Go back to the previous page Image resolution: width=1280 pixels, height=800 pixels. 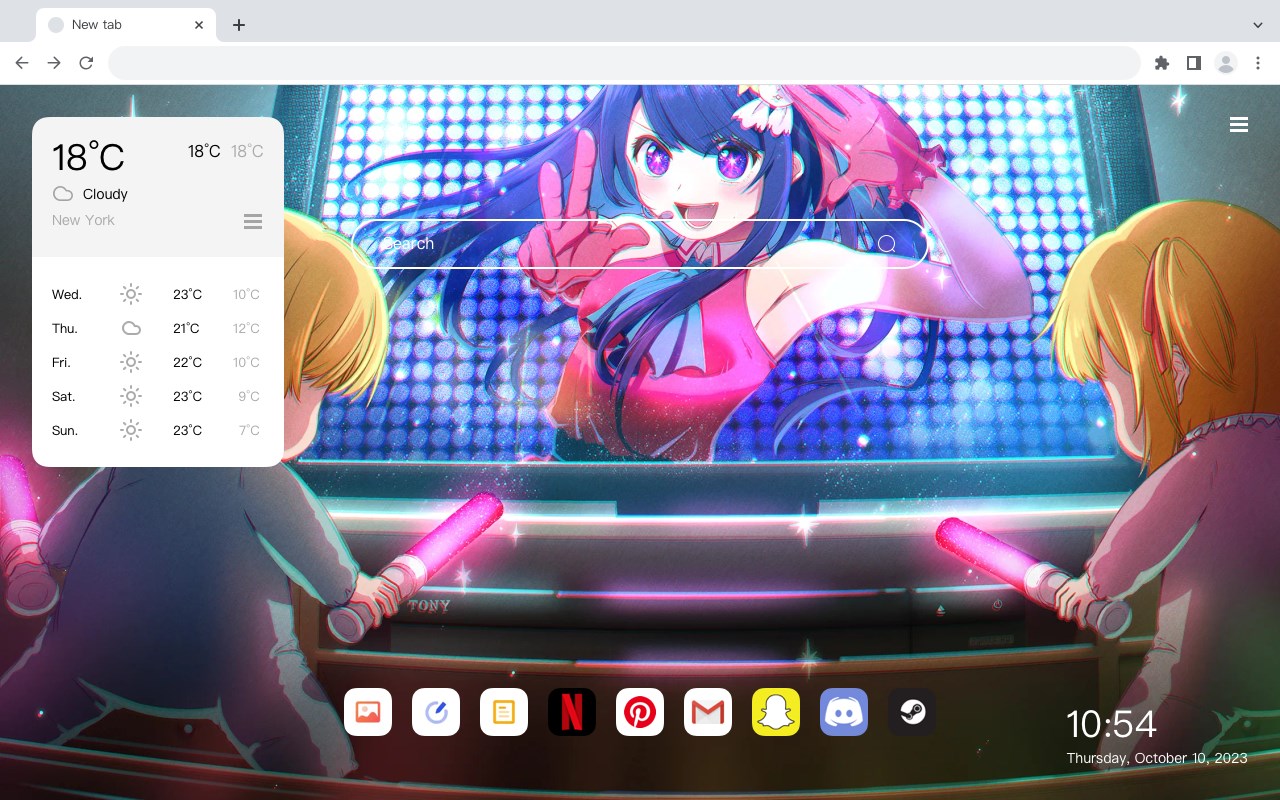click(x=22, y=63)
